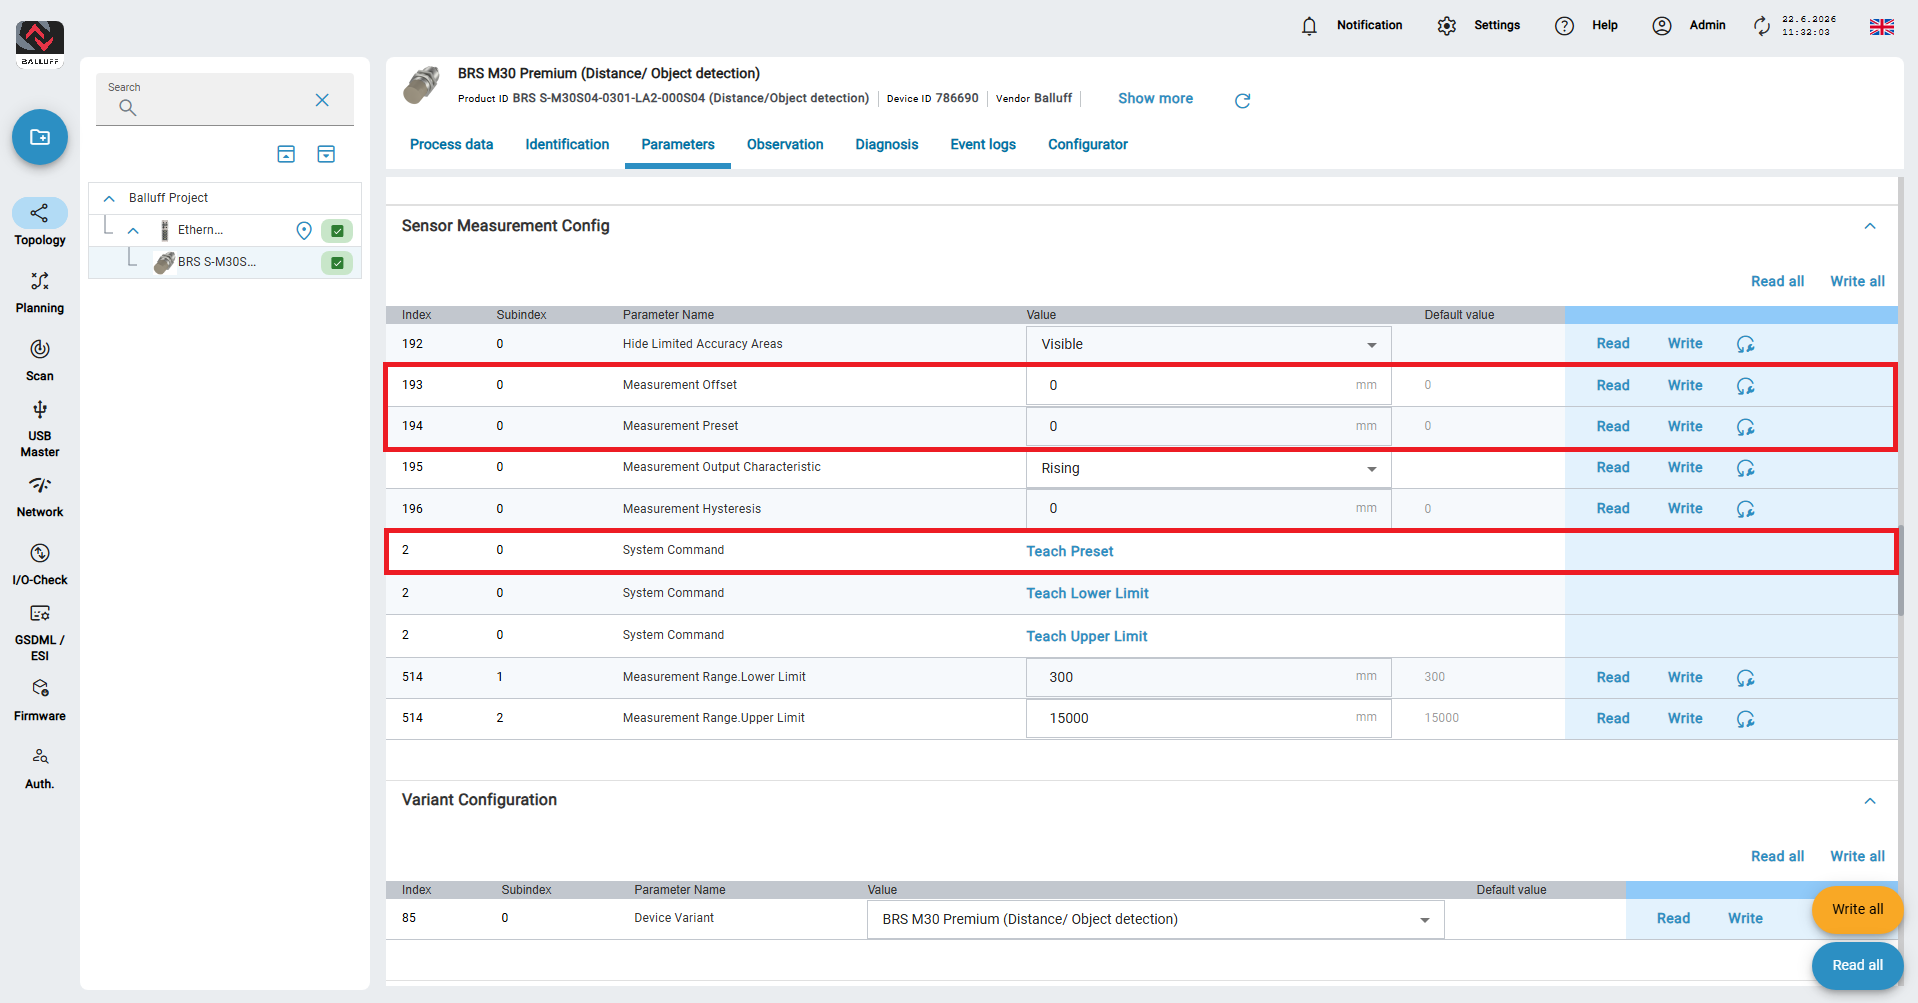Reset Hide Limited Accuracy Areas to default
Image resolution: width=1918 pixels, height=1003 pixels.
pyautogui.click(x=1746, y=344)
